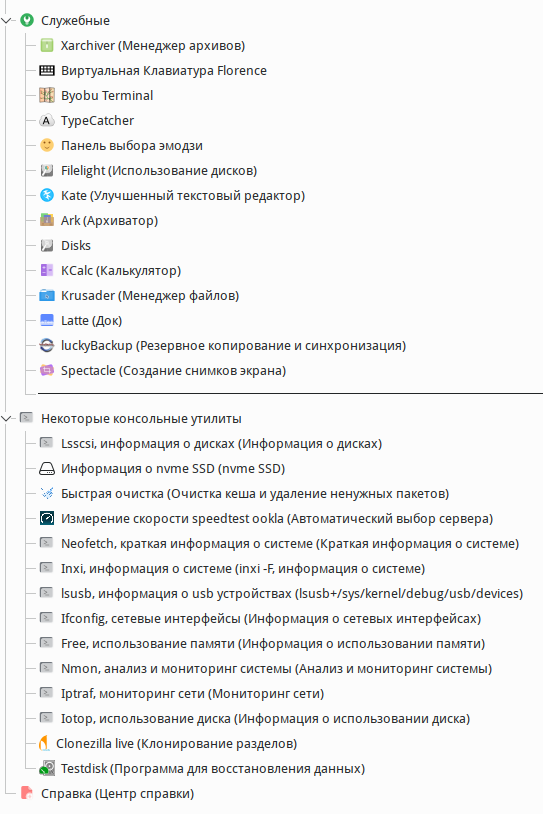Viewport: 543px width, 814px height.
Task: Click the Быстрая очистка broom icon
Action: click(x=47, y=493)
